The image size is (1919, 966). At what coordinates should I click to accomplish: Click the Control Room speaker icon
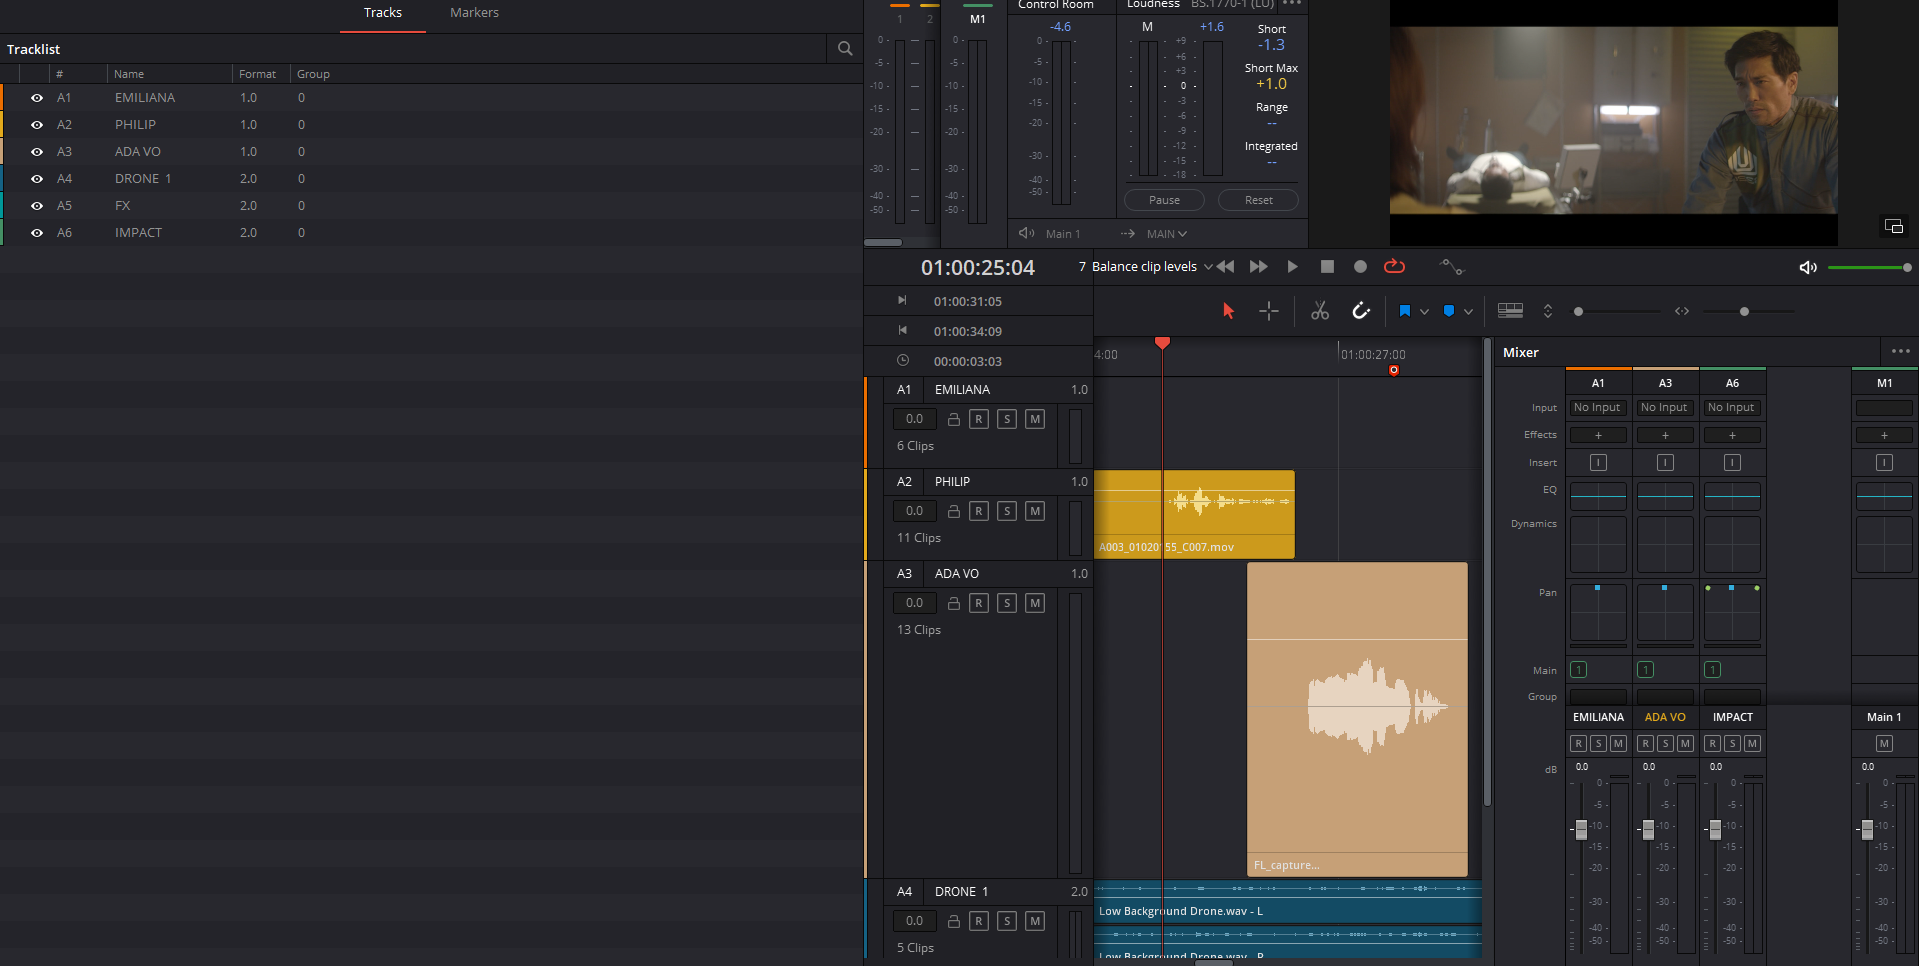coord(1026,233)
